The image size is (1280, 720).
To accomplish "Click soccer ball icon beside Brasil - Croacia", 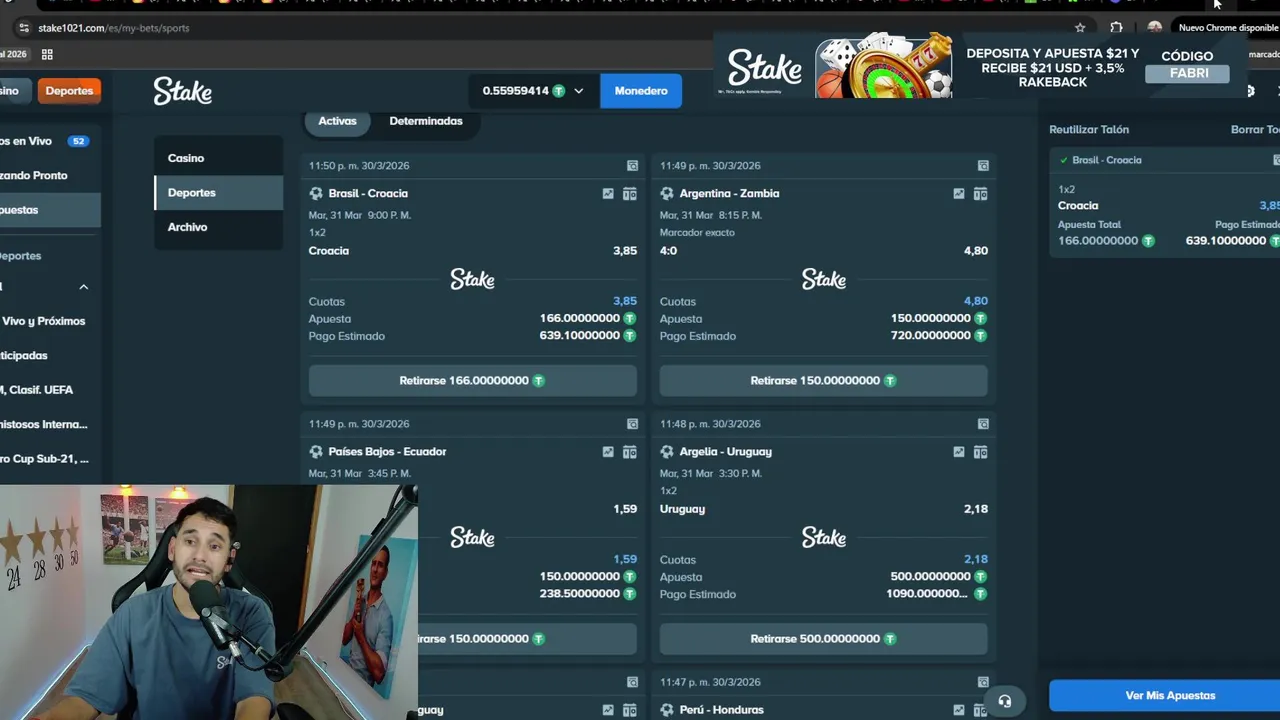I will 316,194.
